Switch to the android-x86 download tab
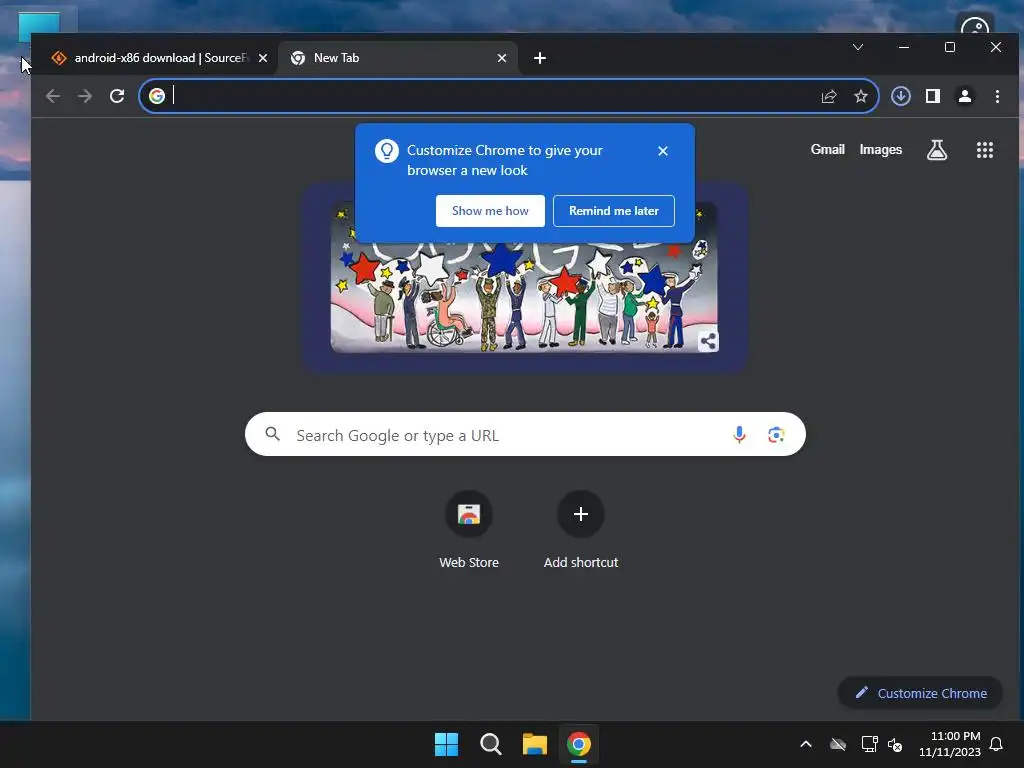Screen dimensions: 1024x768 (x=160, y=58)
